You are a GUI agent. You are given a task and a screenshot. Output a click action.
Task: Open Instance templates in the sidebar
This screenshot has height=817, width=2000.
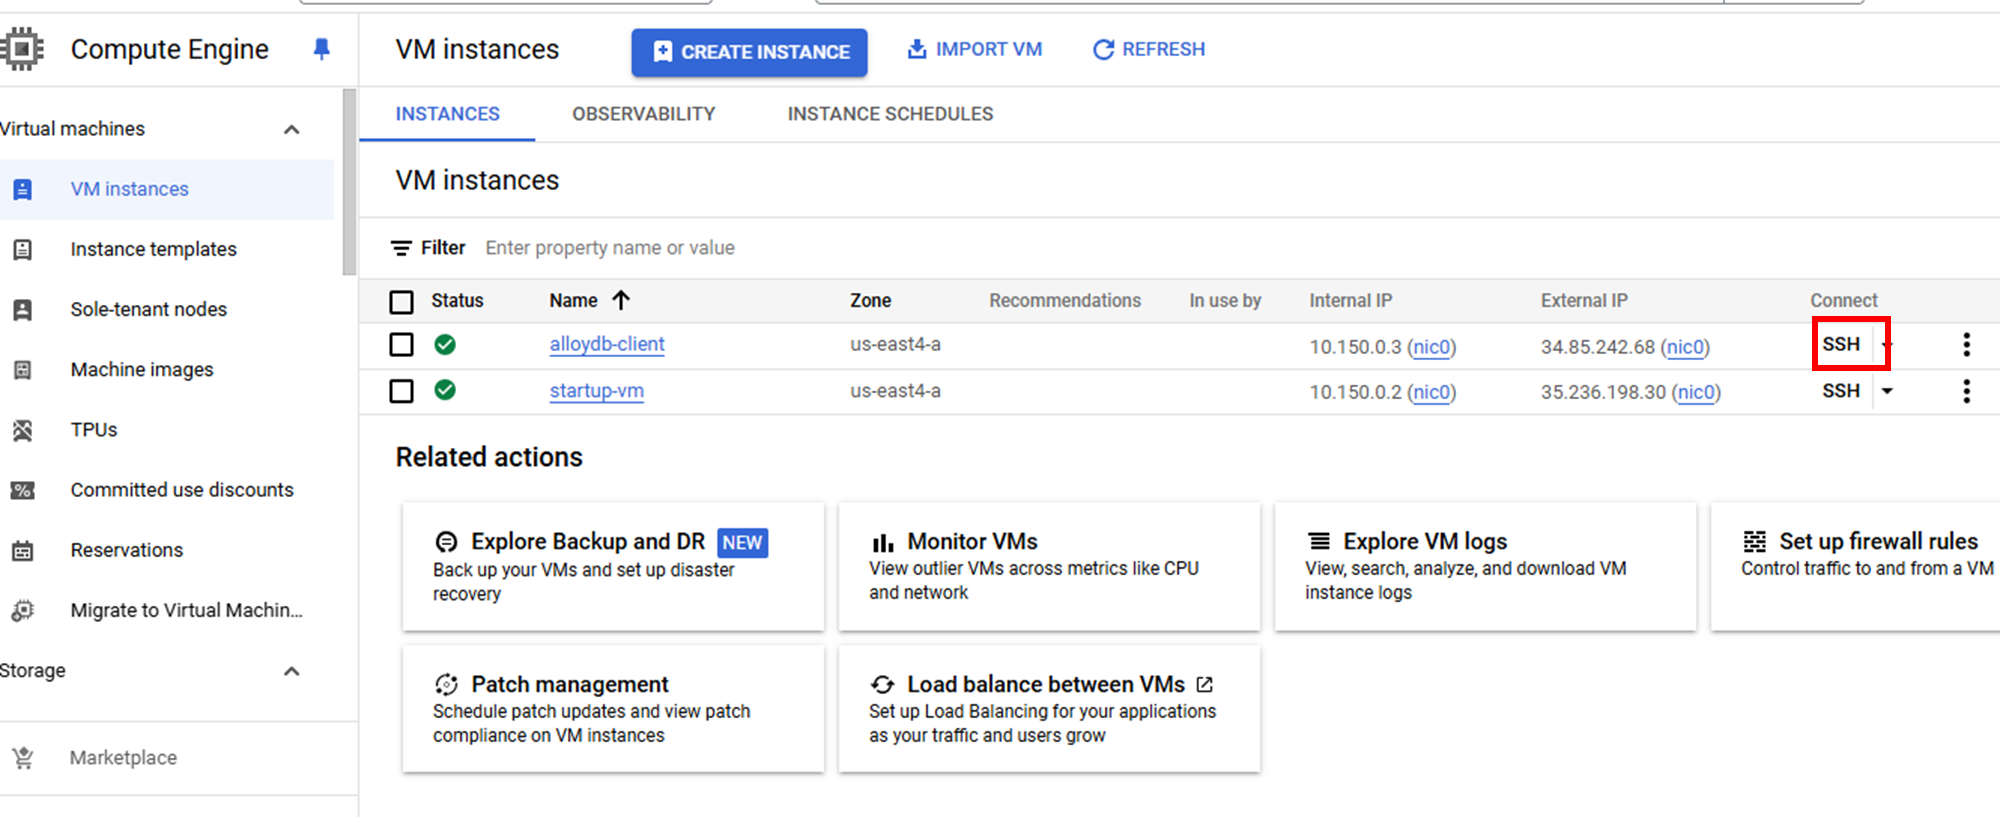click(154, 249)
